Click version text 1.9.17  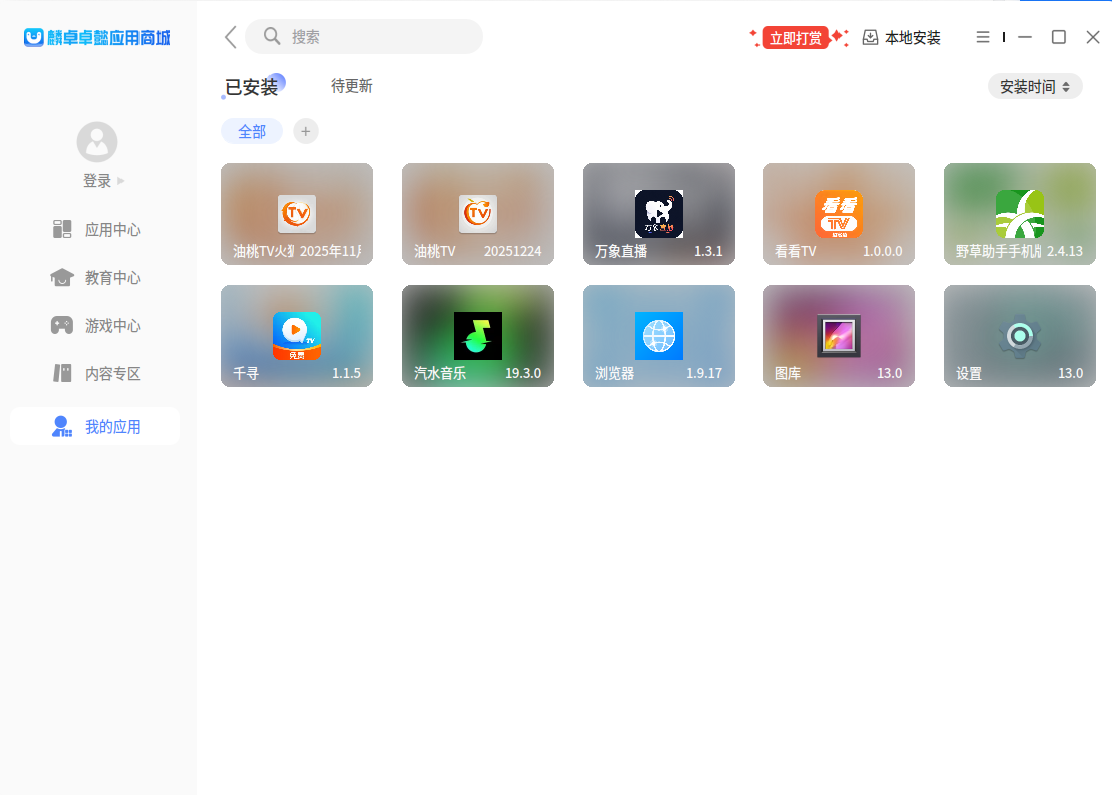pyautogui.click(x=704, y=373)
